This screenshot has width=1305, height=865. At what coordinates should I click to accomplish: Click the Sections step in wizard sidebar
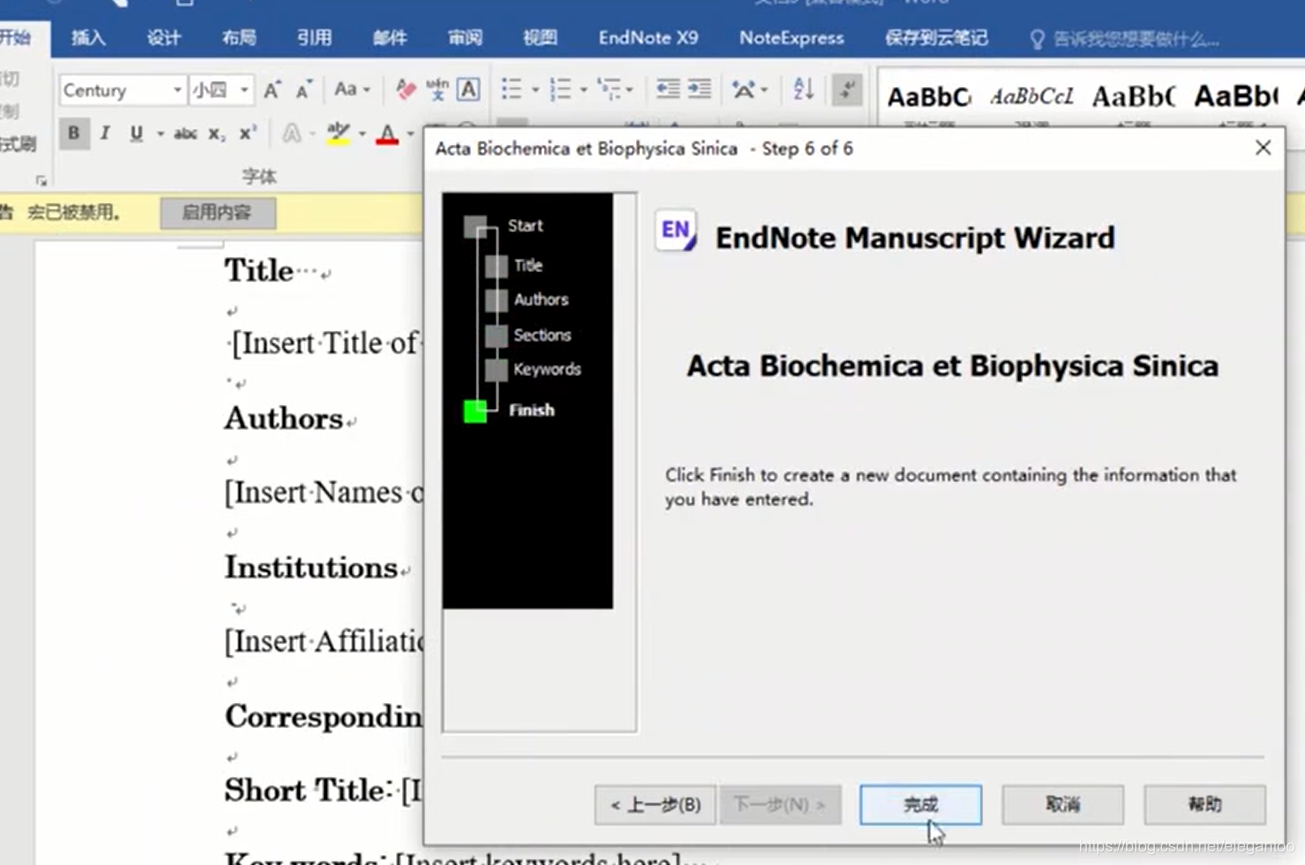(x=542, y=335)
